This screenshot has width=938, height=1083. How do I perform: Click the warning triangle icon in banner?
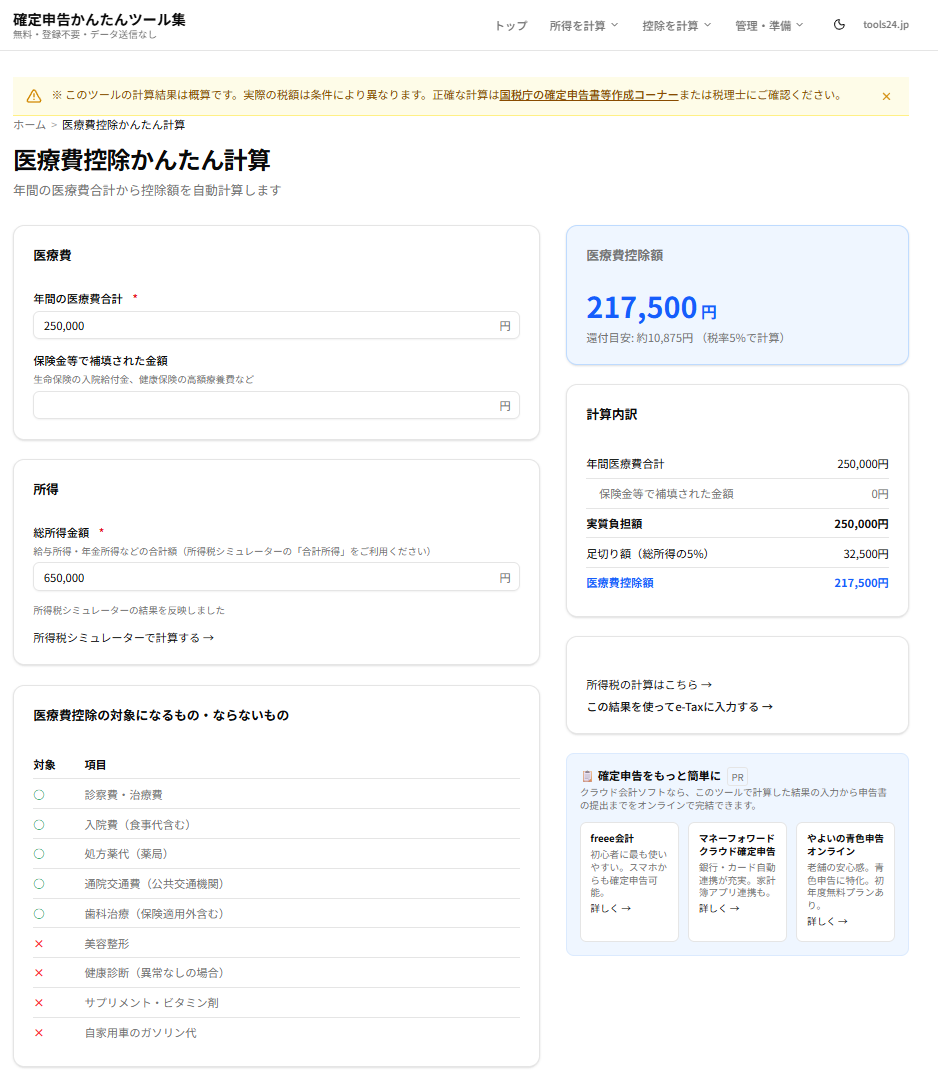(x=34, y=96)
